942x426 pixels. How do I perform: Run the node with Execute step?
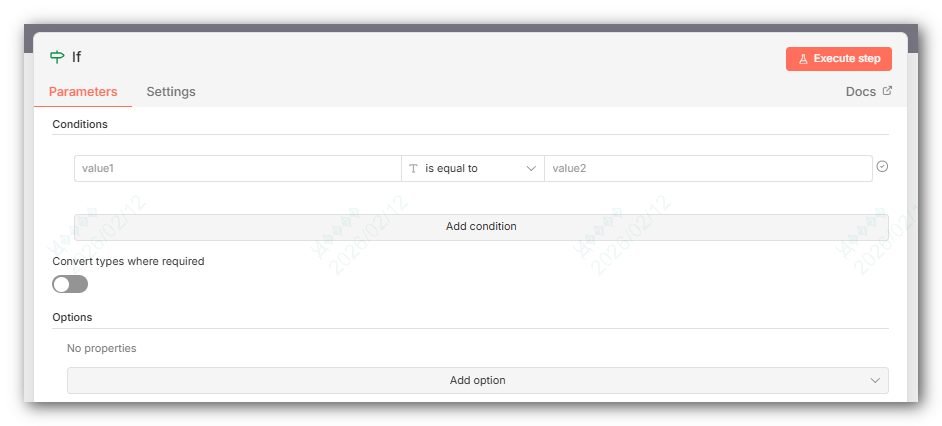coord(839,59)
